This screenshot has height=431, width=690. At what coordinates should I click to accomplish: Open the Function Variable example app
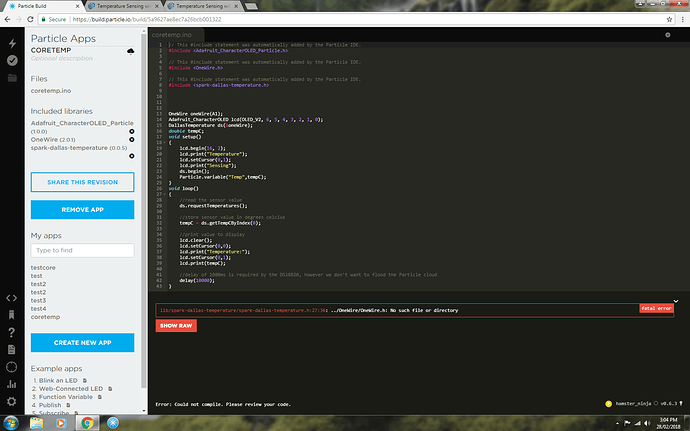coord(66,397)
